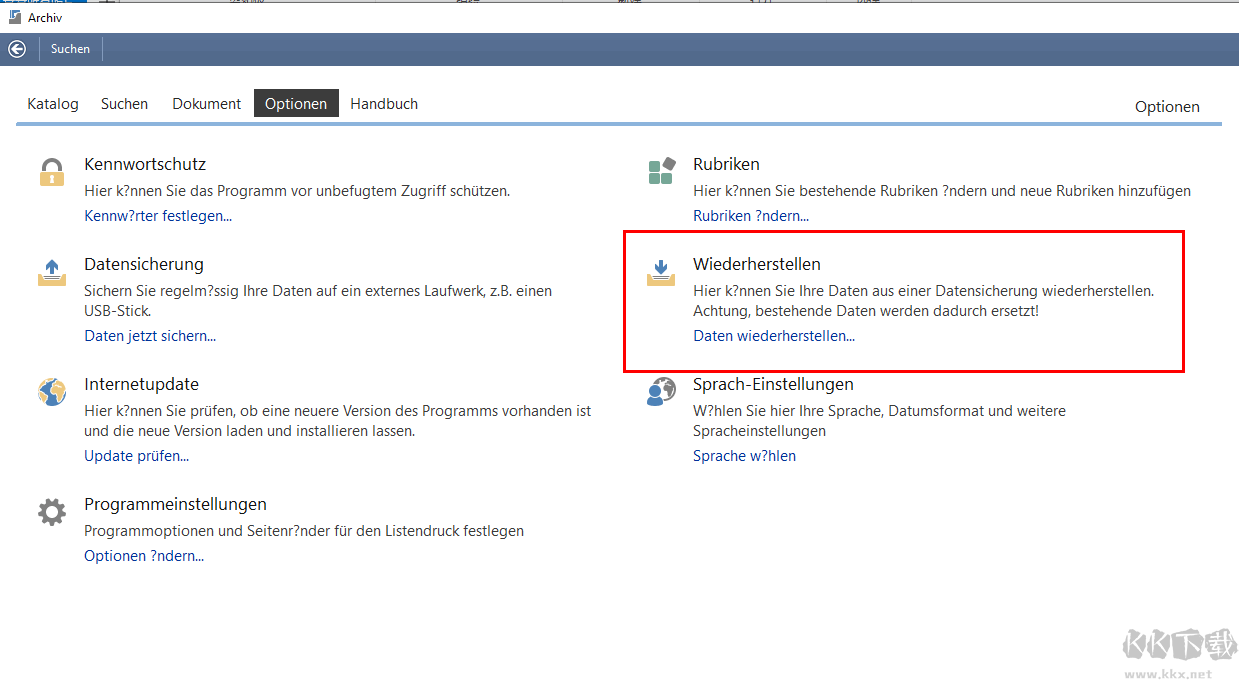Image resolution: width=1239 pixels, height=681 pixels.
Task: Click the Suchen toolbar button
Action: [70, 49]
